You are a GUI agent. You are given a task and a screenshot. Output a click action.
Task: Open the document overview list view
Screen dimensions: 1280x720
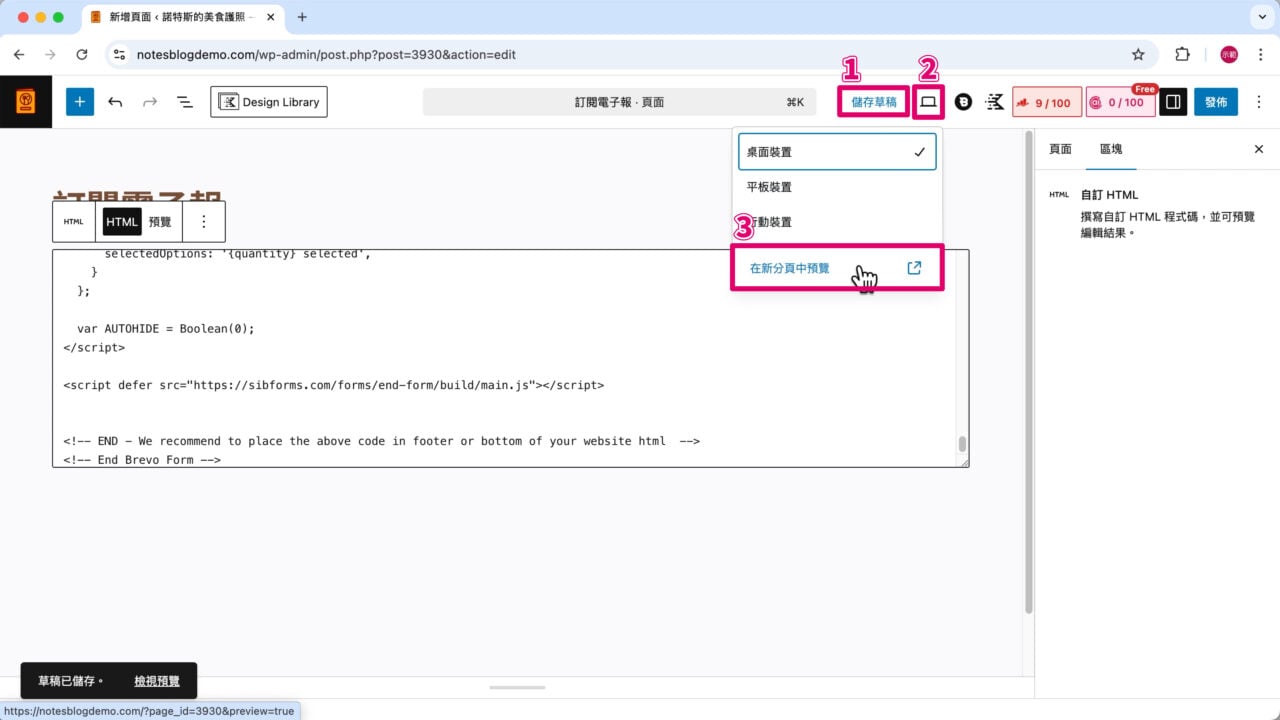point(185,102)
